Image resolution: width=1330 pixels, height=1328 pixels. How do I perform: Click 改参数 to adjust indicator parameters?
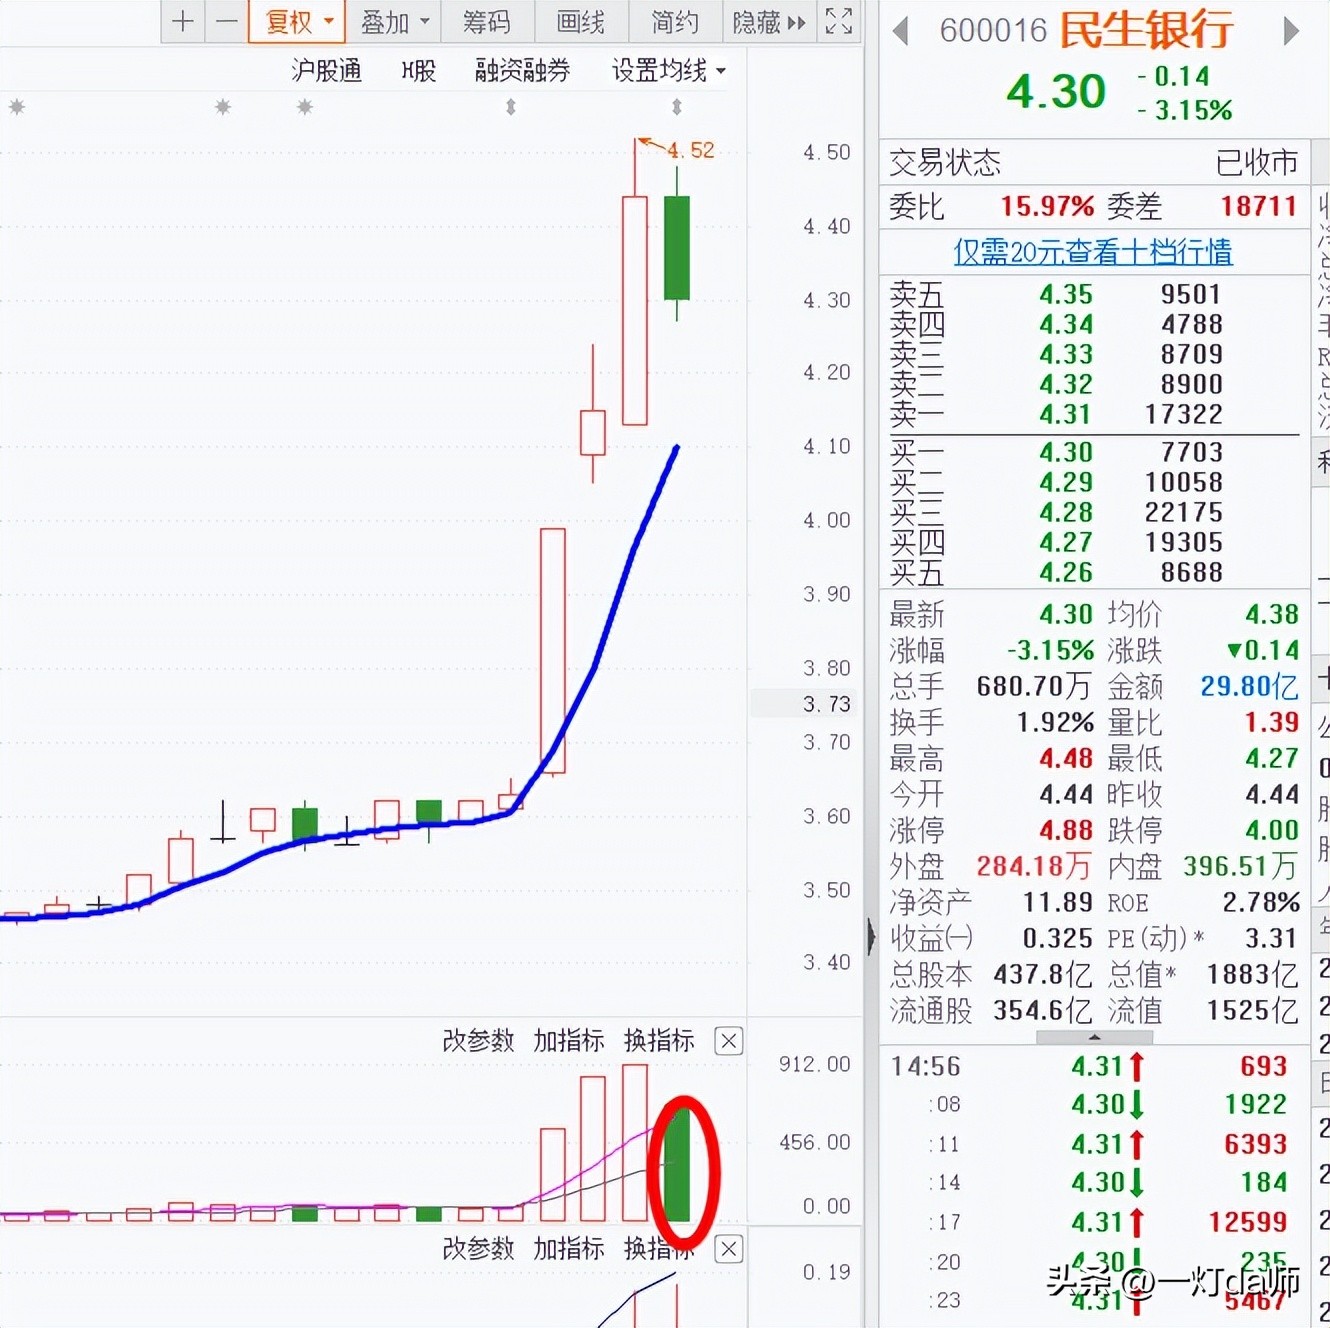479,1041
